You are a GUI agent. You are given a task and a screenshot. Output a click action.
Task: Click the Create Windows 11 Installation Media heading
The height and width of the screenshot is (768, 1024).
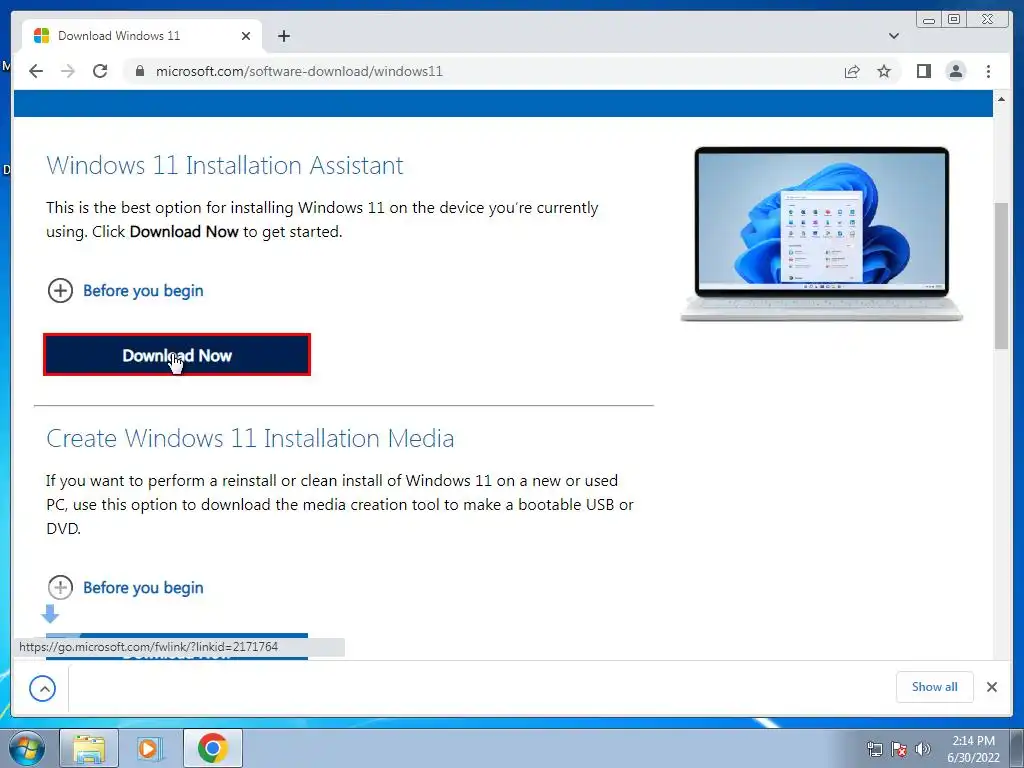tap(250, 438)
